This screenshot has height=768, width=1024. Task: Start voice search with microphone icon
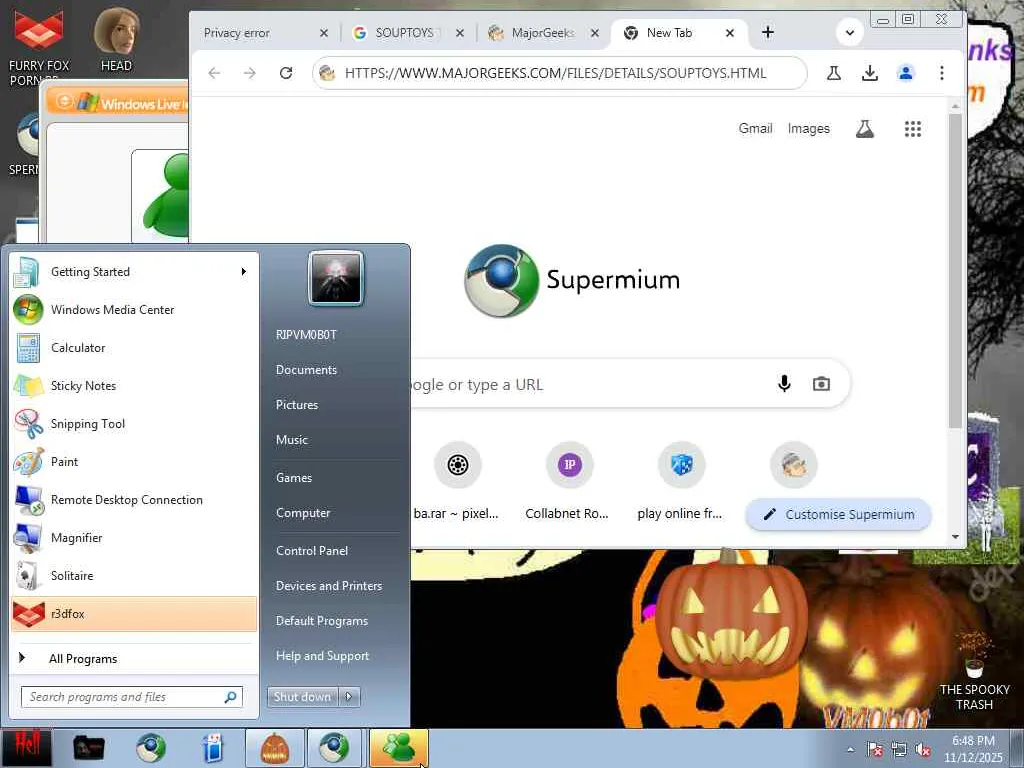coord(784,383)
